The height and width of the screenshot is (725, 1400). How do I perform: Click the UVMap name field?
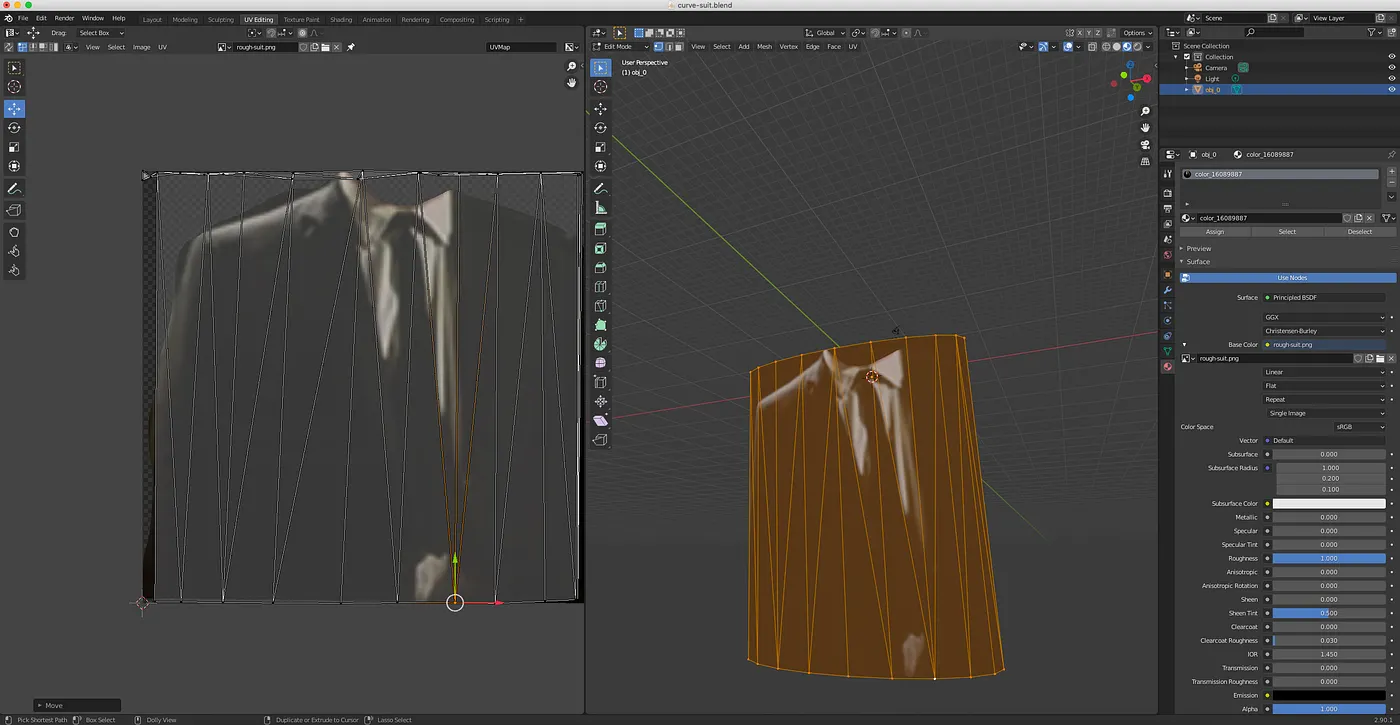521,47
